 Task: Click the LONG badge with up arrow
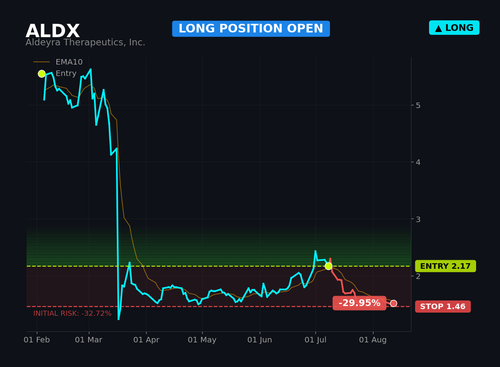[x=454, y=28]
